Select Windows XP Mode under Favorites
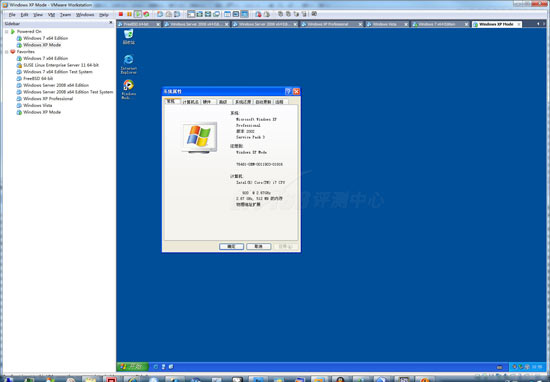550x382 pixels. click(39, 112)
